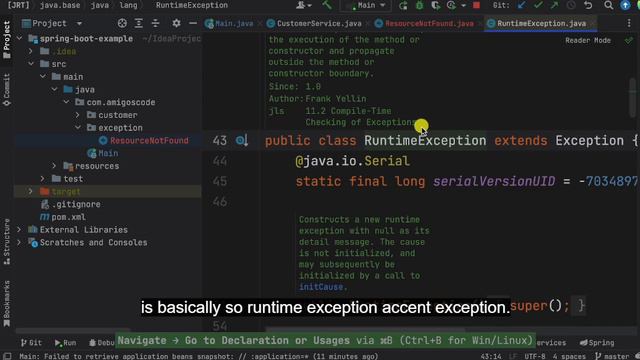Click the Git push arrow

tap(554, 5)
